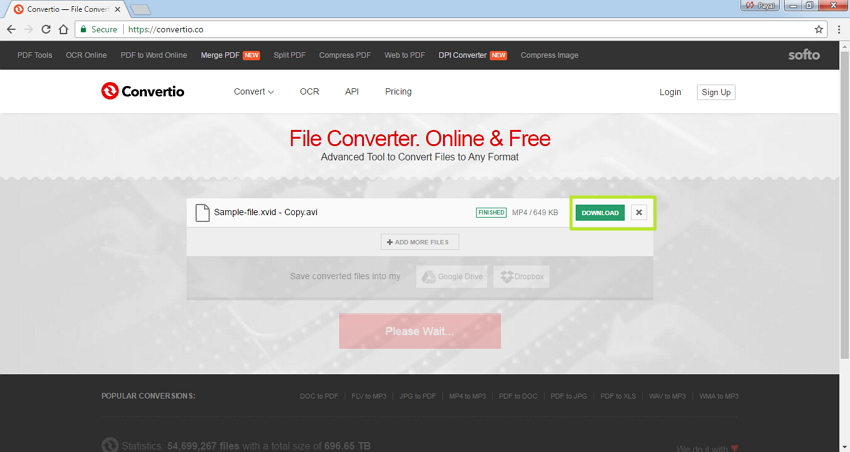Click the softo brand logo

click(804, 55)
